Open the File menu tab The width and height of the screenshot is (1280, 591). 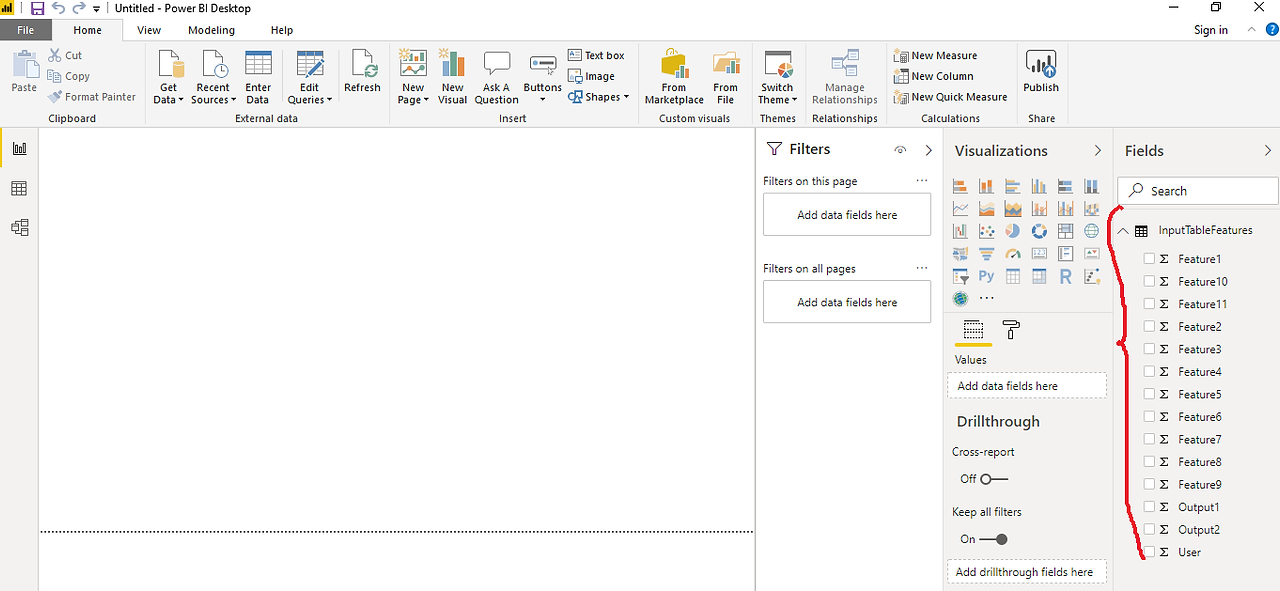pos(25,30)
